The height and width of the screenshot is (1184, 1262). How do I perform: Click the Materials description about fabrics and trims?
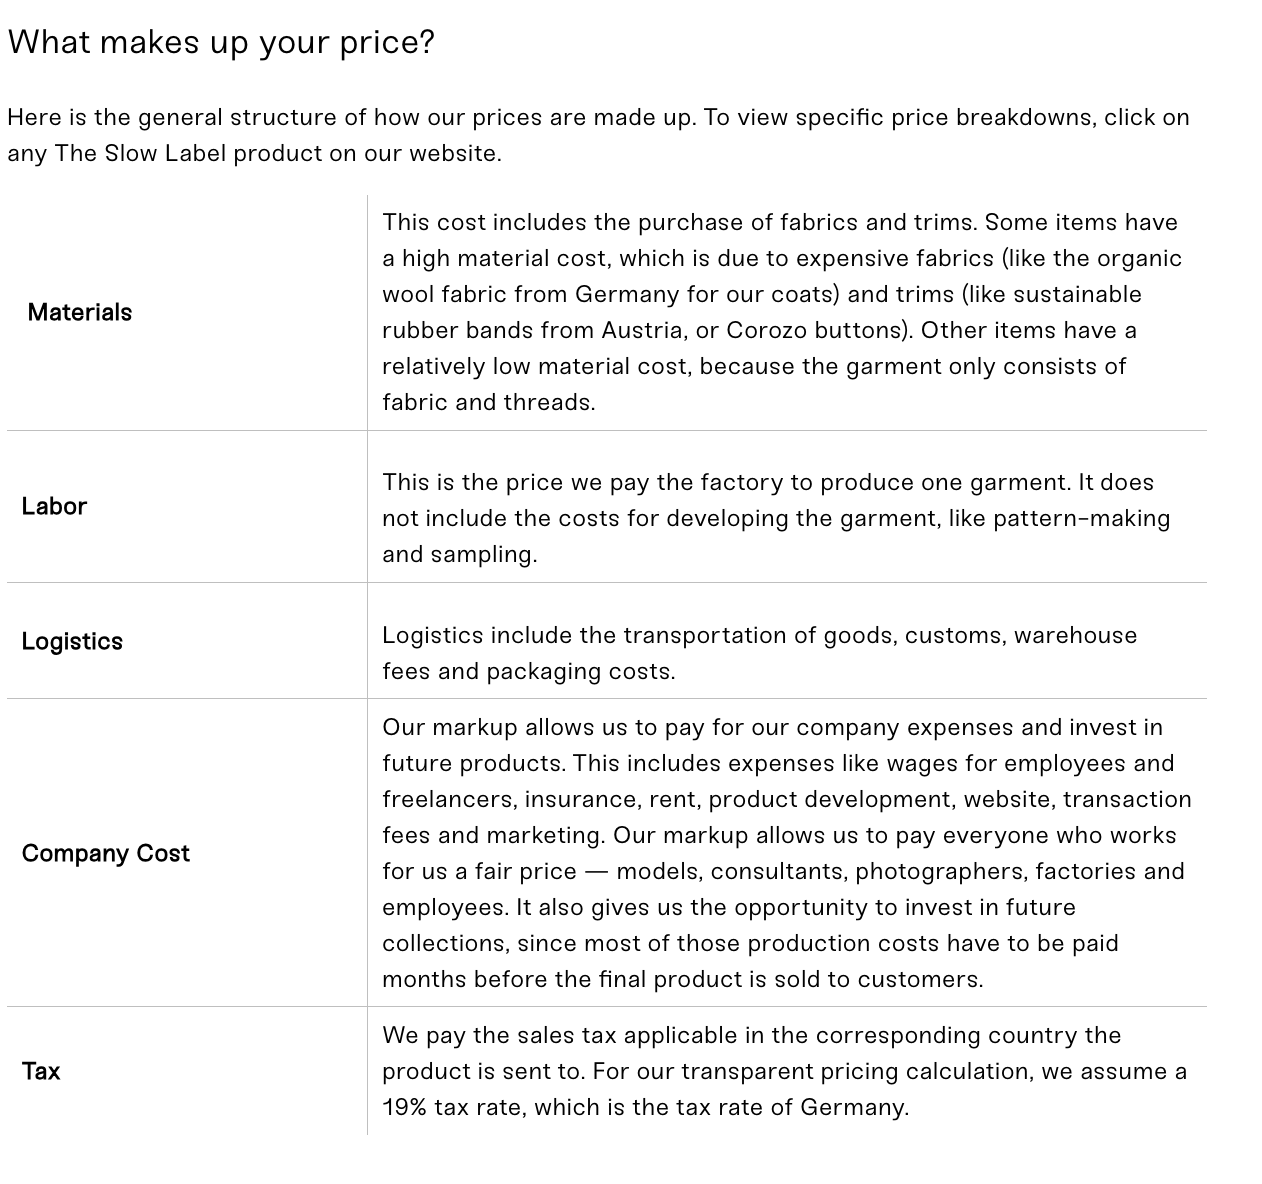pyautogui.click(x=782, y=312)
